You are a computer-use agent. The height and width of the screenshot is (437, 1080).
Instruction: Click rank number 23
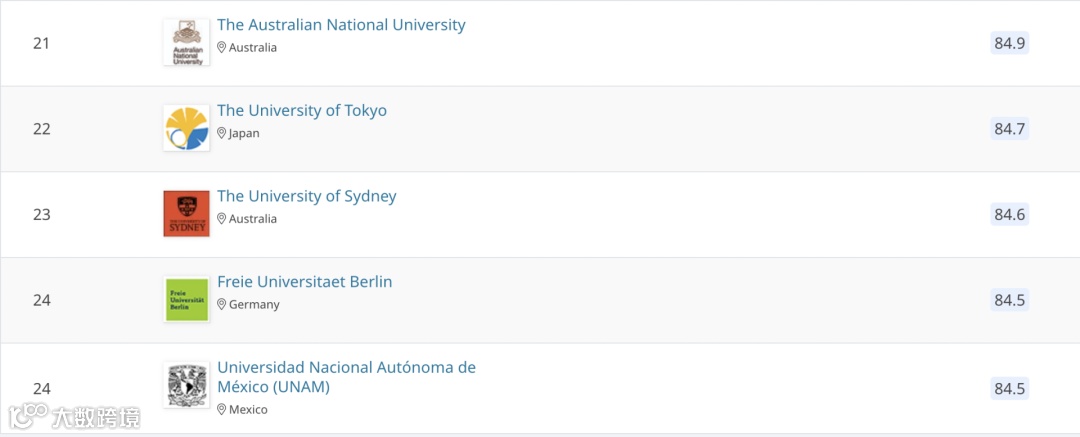(x=41, y=214)
